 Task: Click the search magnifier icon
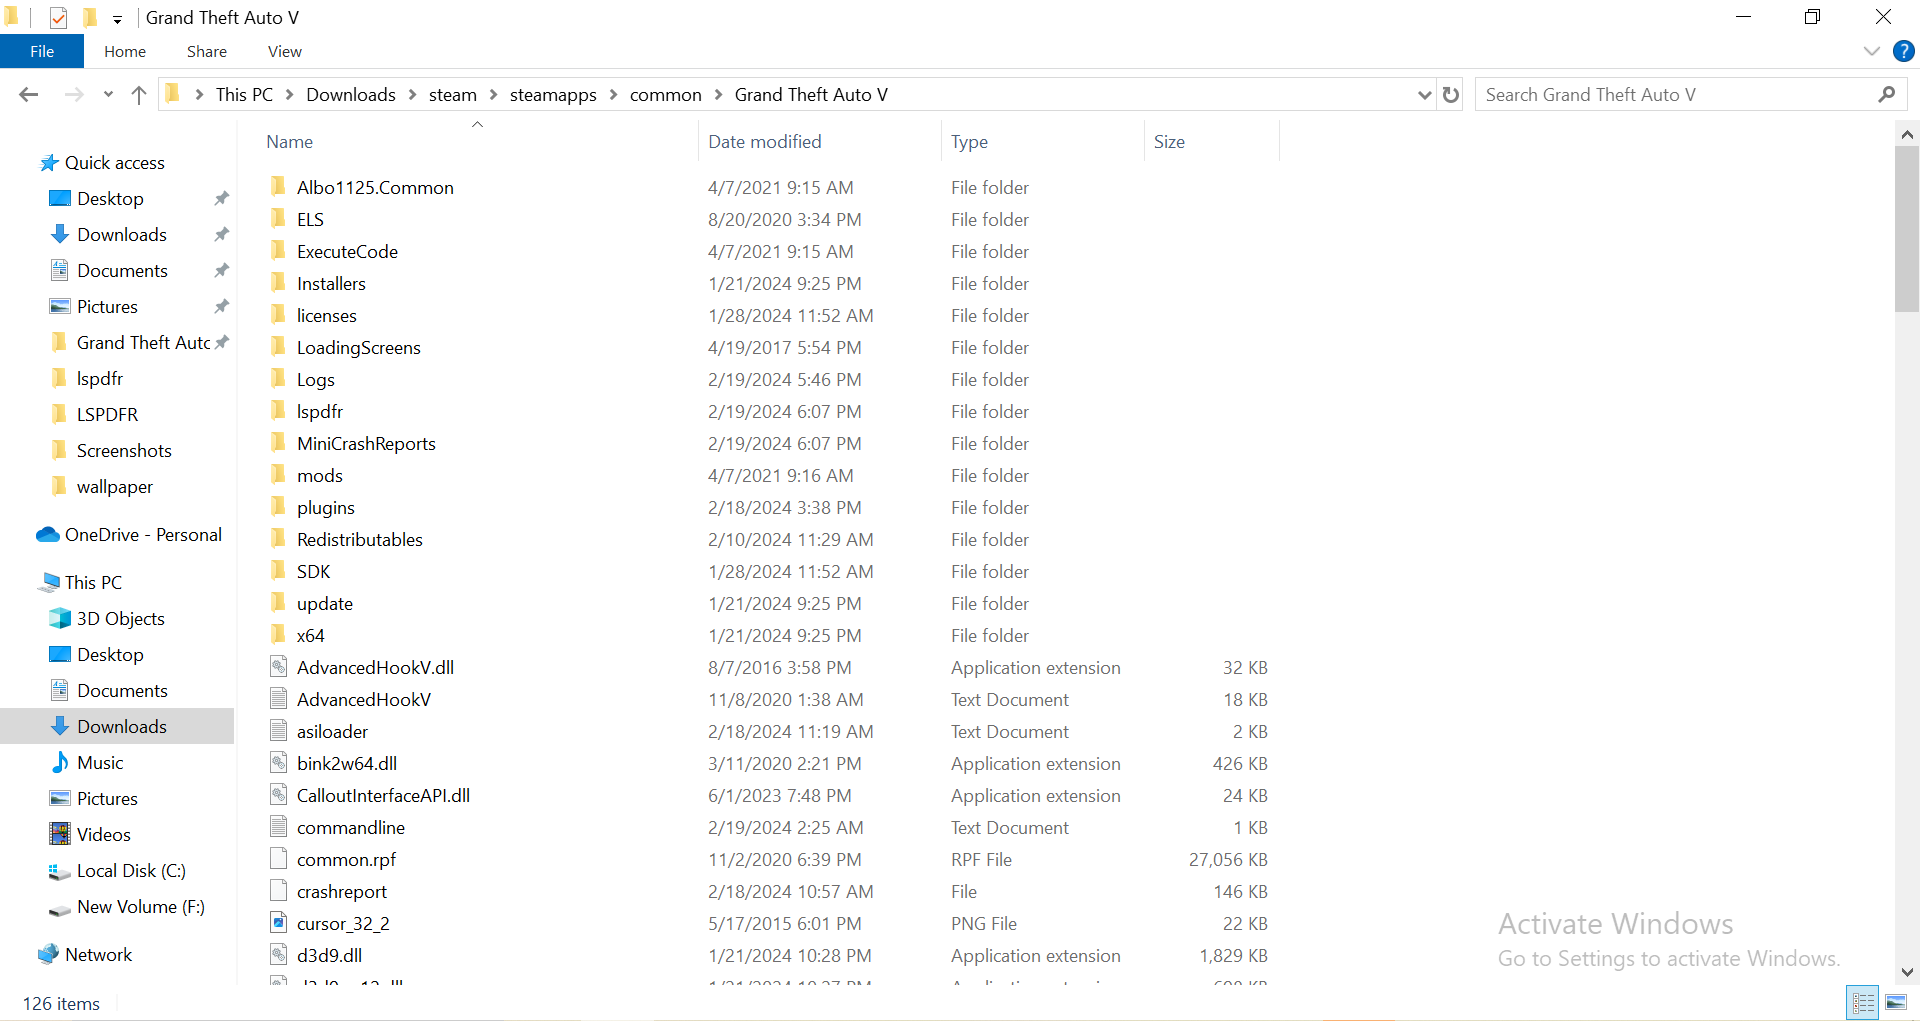coord(1887,95)
